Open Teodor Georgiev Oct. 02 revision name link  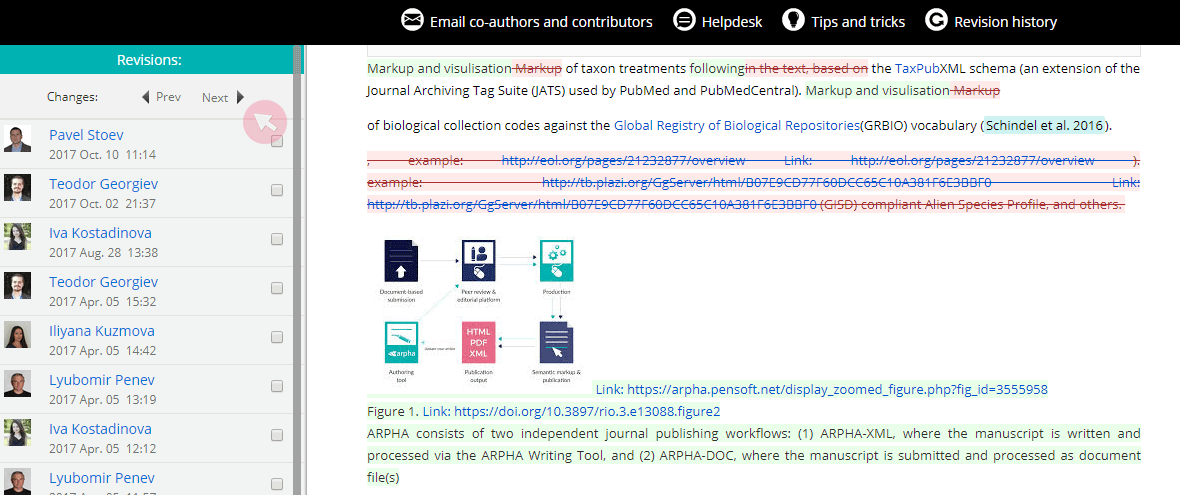[103, 184]
